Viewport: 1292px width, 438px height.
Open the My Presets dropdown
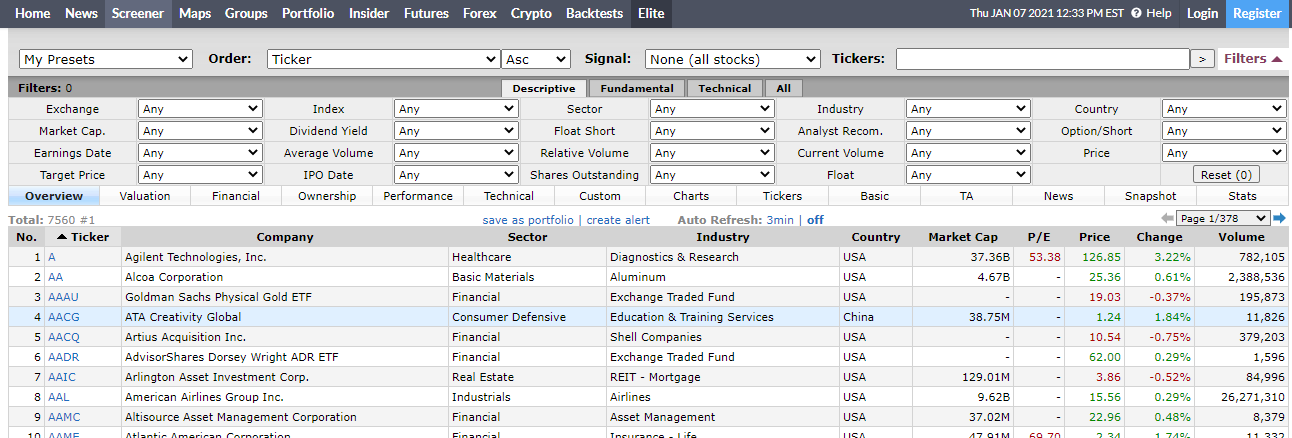106,59
